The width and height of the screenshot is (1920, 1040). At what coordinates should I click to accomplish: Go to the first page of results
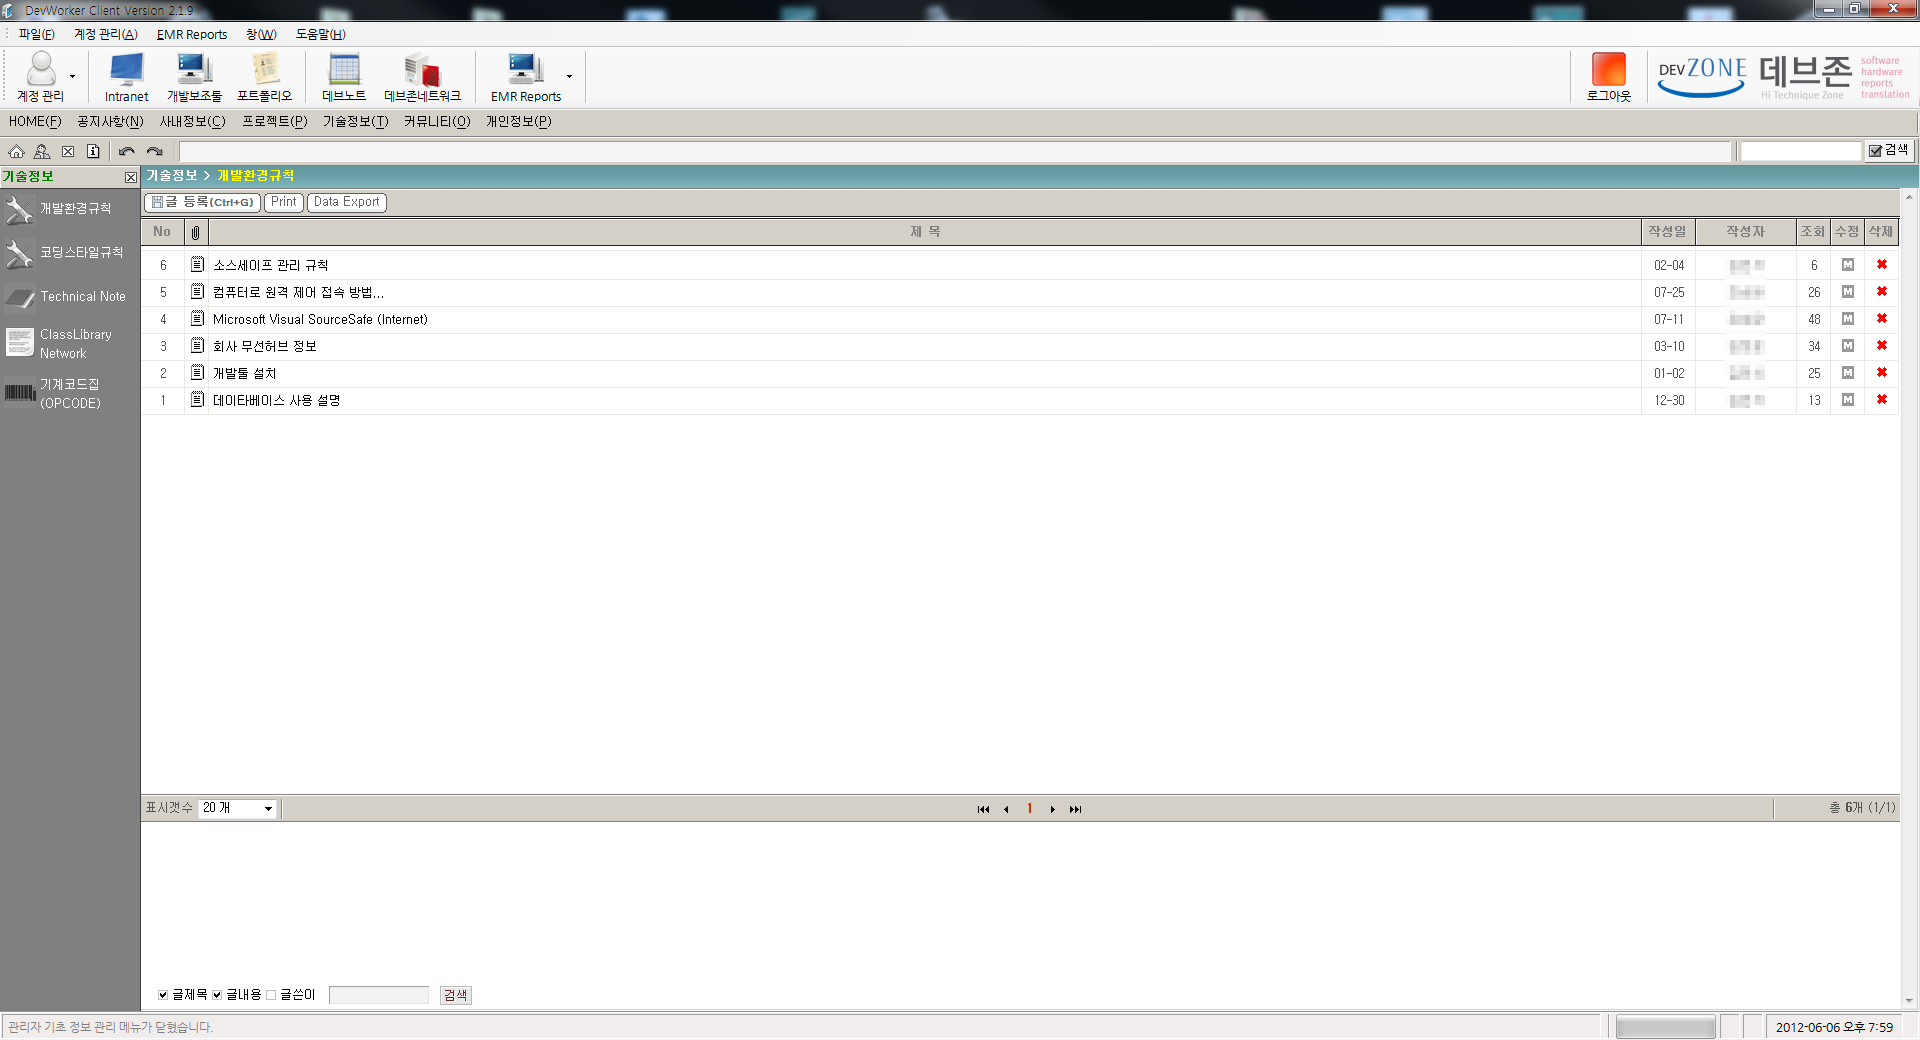(983, 809)
